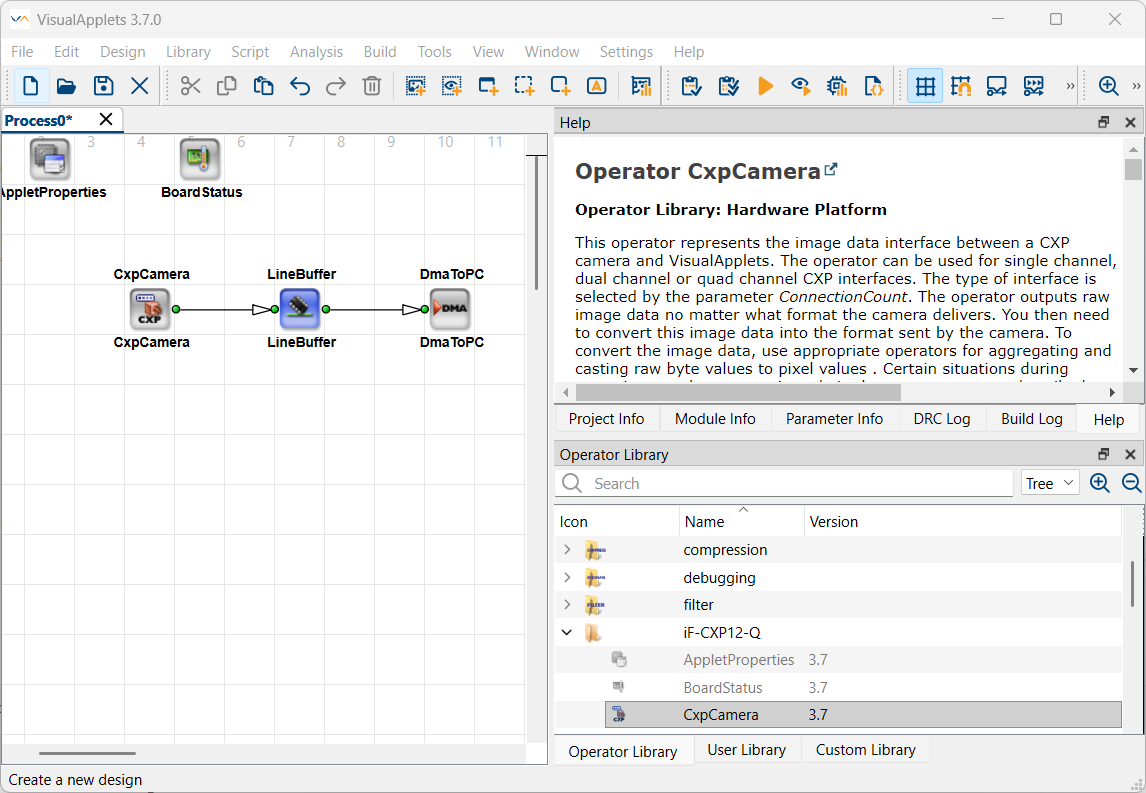Switch to the Build Log tab
Screen dimensions: 1146x793
[x=1031, y=419]
